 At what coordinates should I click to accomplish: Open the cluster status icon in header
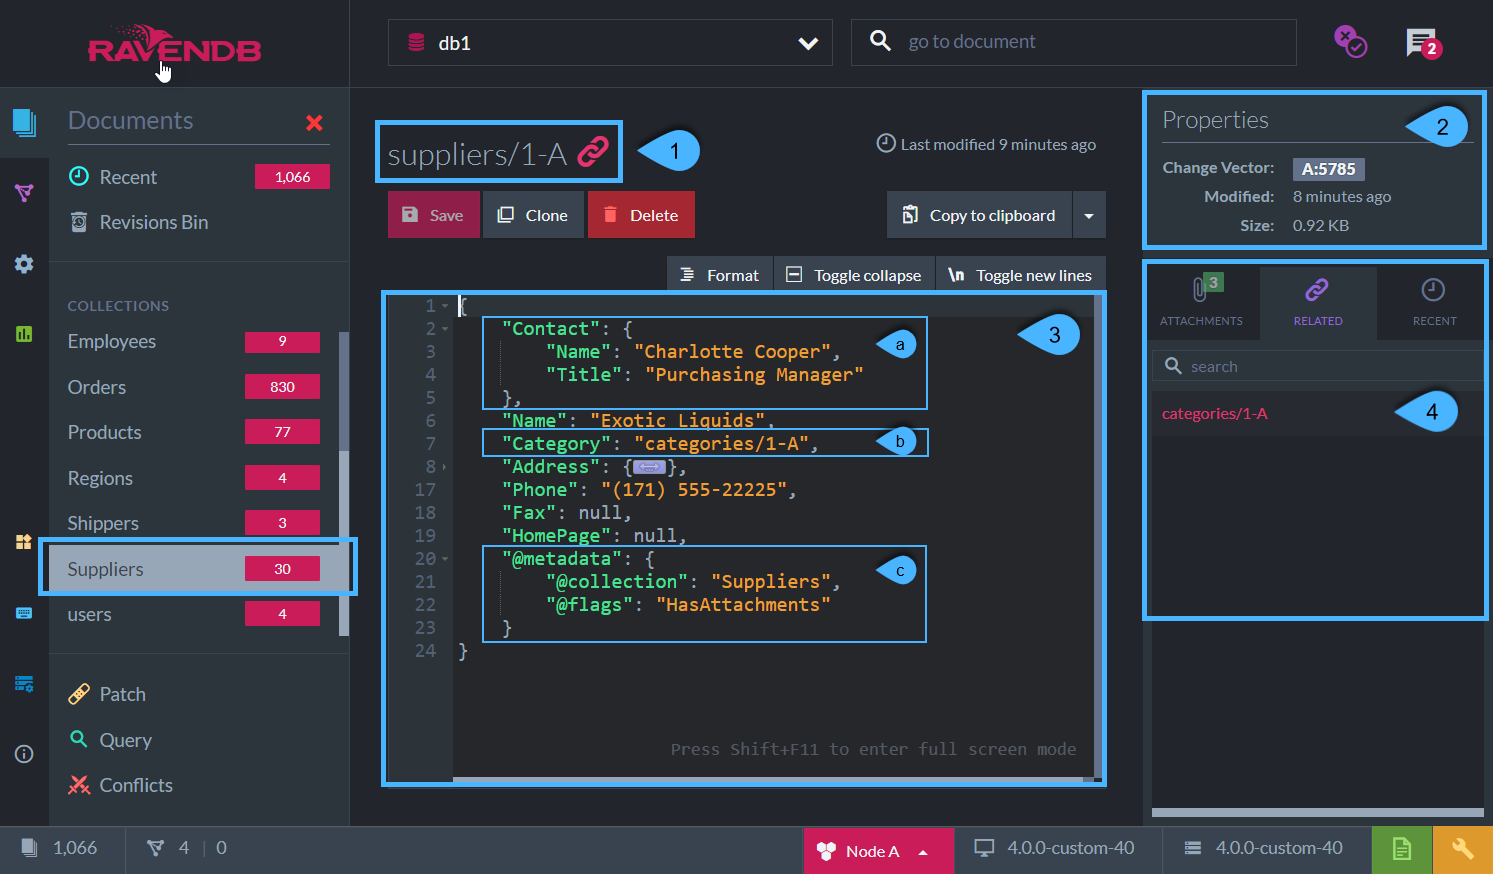(1350, 42)
